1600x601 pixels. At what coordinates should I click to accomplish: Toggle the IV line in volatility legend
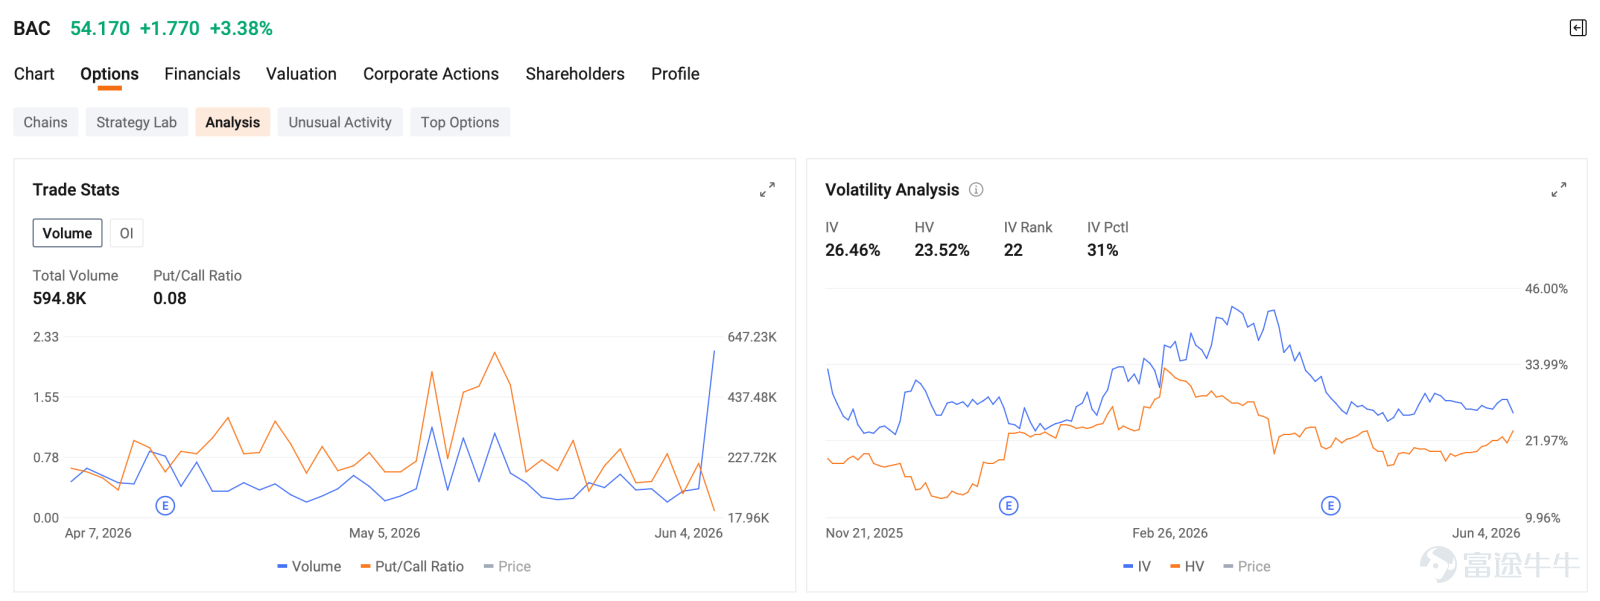coord(1137,567)
